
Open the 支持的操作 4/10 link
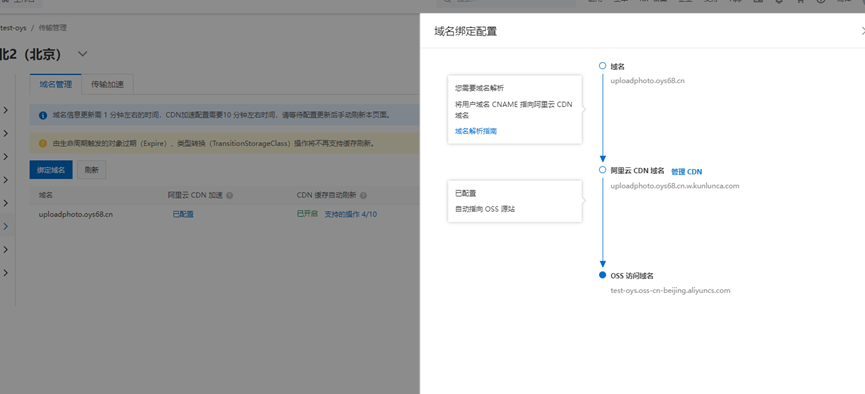tap(350, 214)
